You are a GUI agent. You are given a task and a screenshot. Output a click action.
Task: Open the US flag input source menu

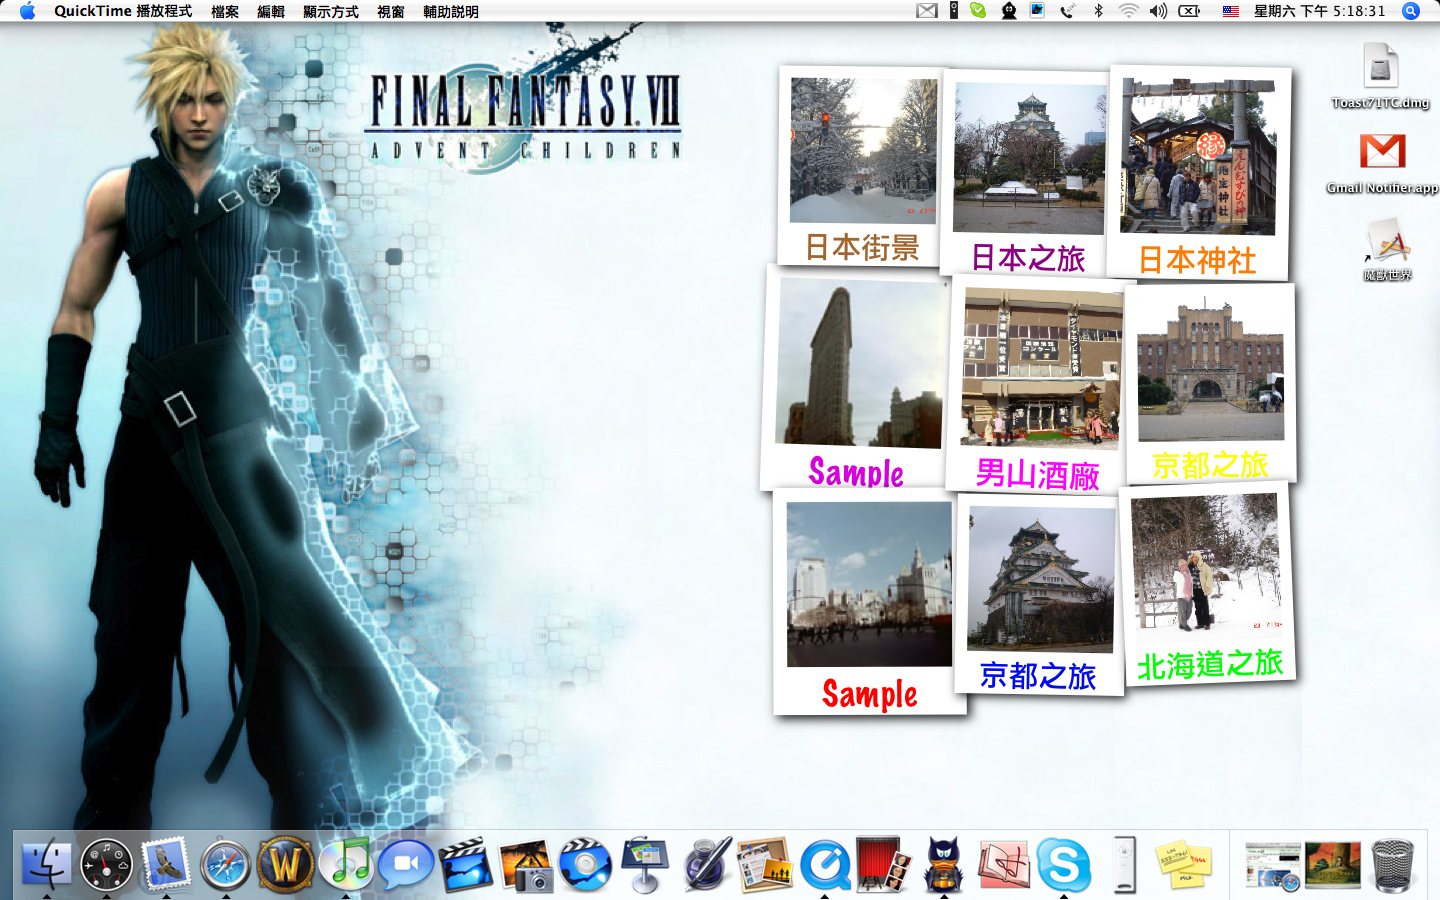point(1231,11)
